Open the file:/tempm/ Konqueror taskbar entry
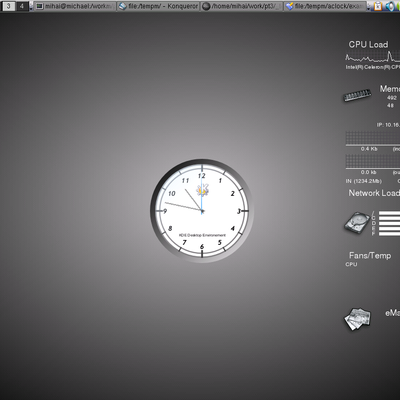400x400 pixels. [159, 6]
